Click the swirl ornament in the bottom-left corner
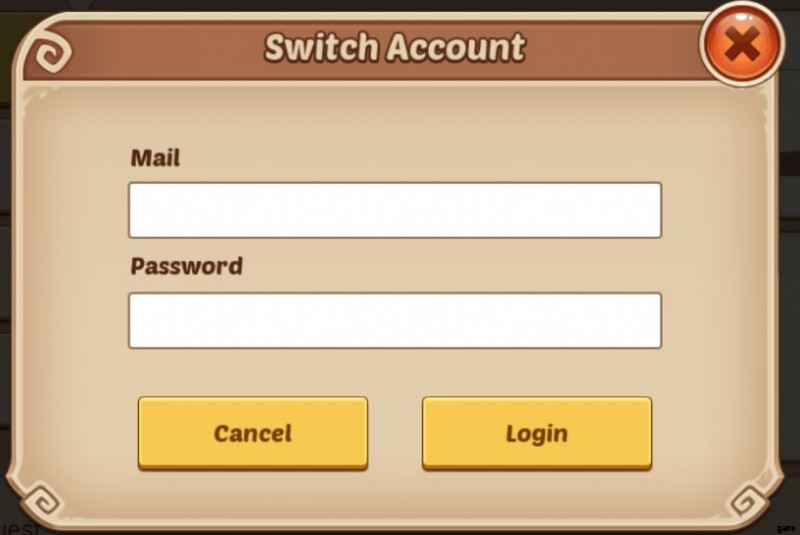The image size is (800, 535). (x=42, y=500)
